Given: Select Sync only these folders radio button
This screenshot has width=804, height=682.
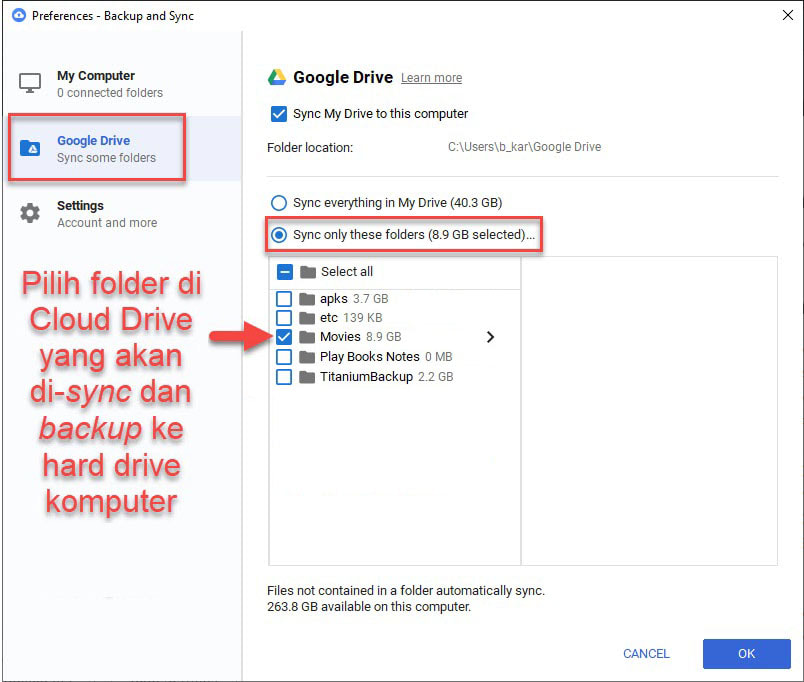Looking at the screenshot, I should (x=278, y=235).
